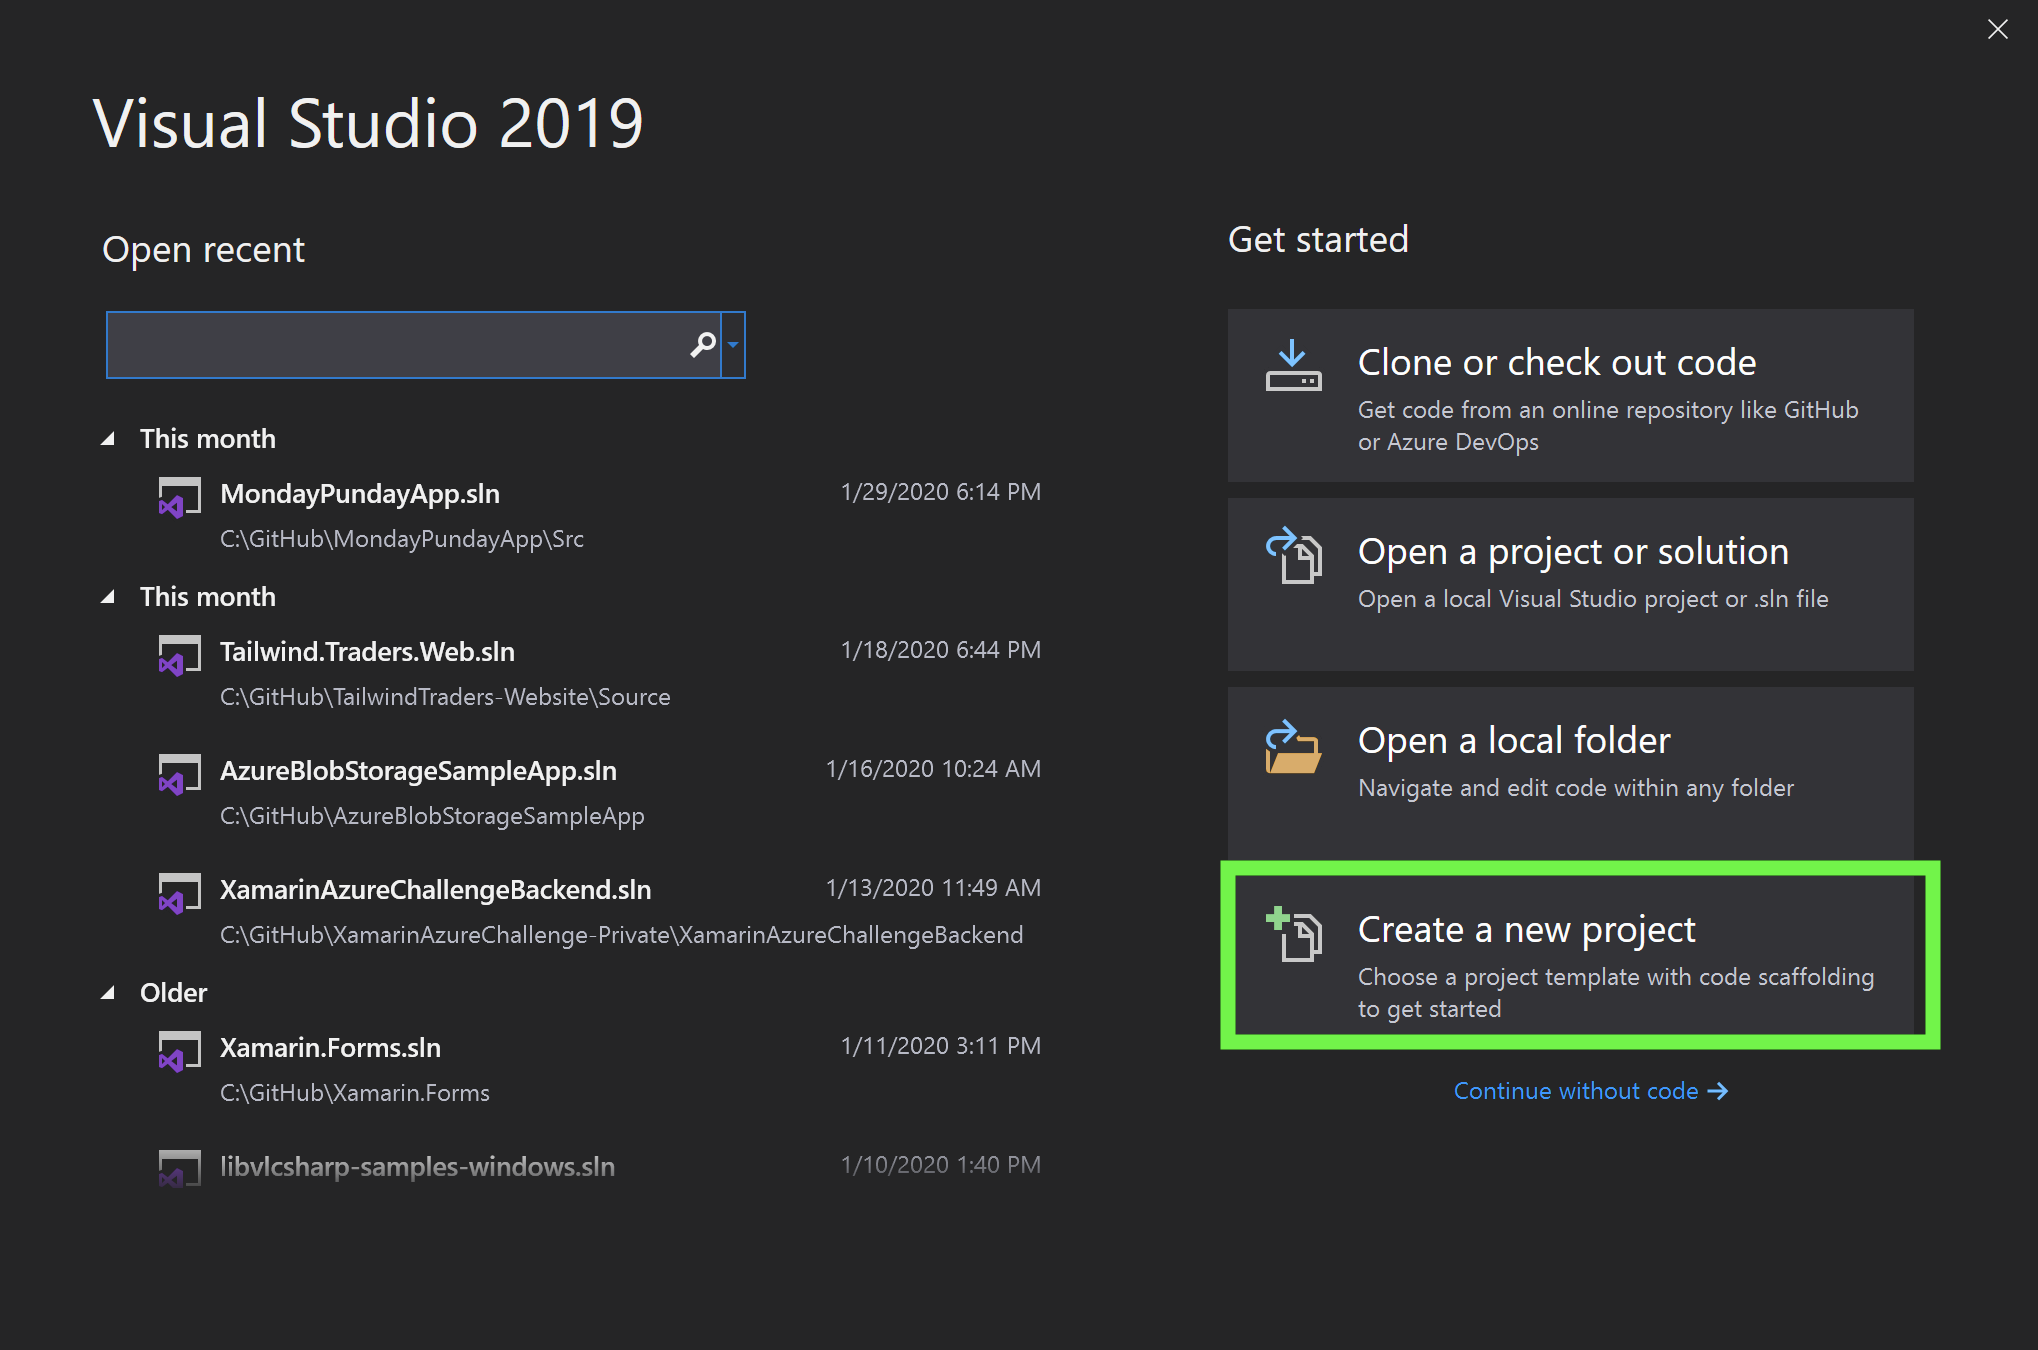
Task: Collapse the Older group
Action: pyautogui.click(x=108, y=993)
